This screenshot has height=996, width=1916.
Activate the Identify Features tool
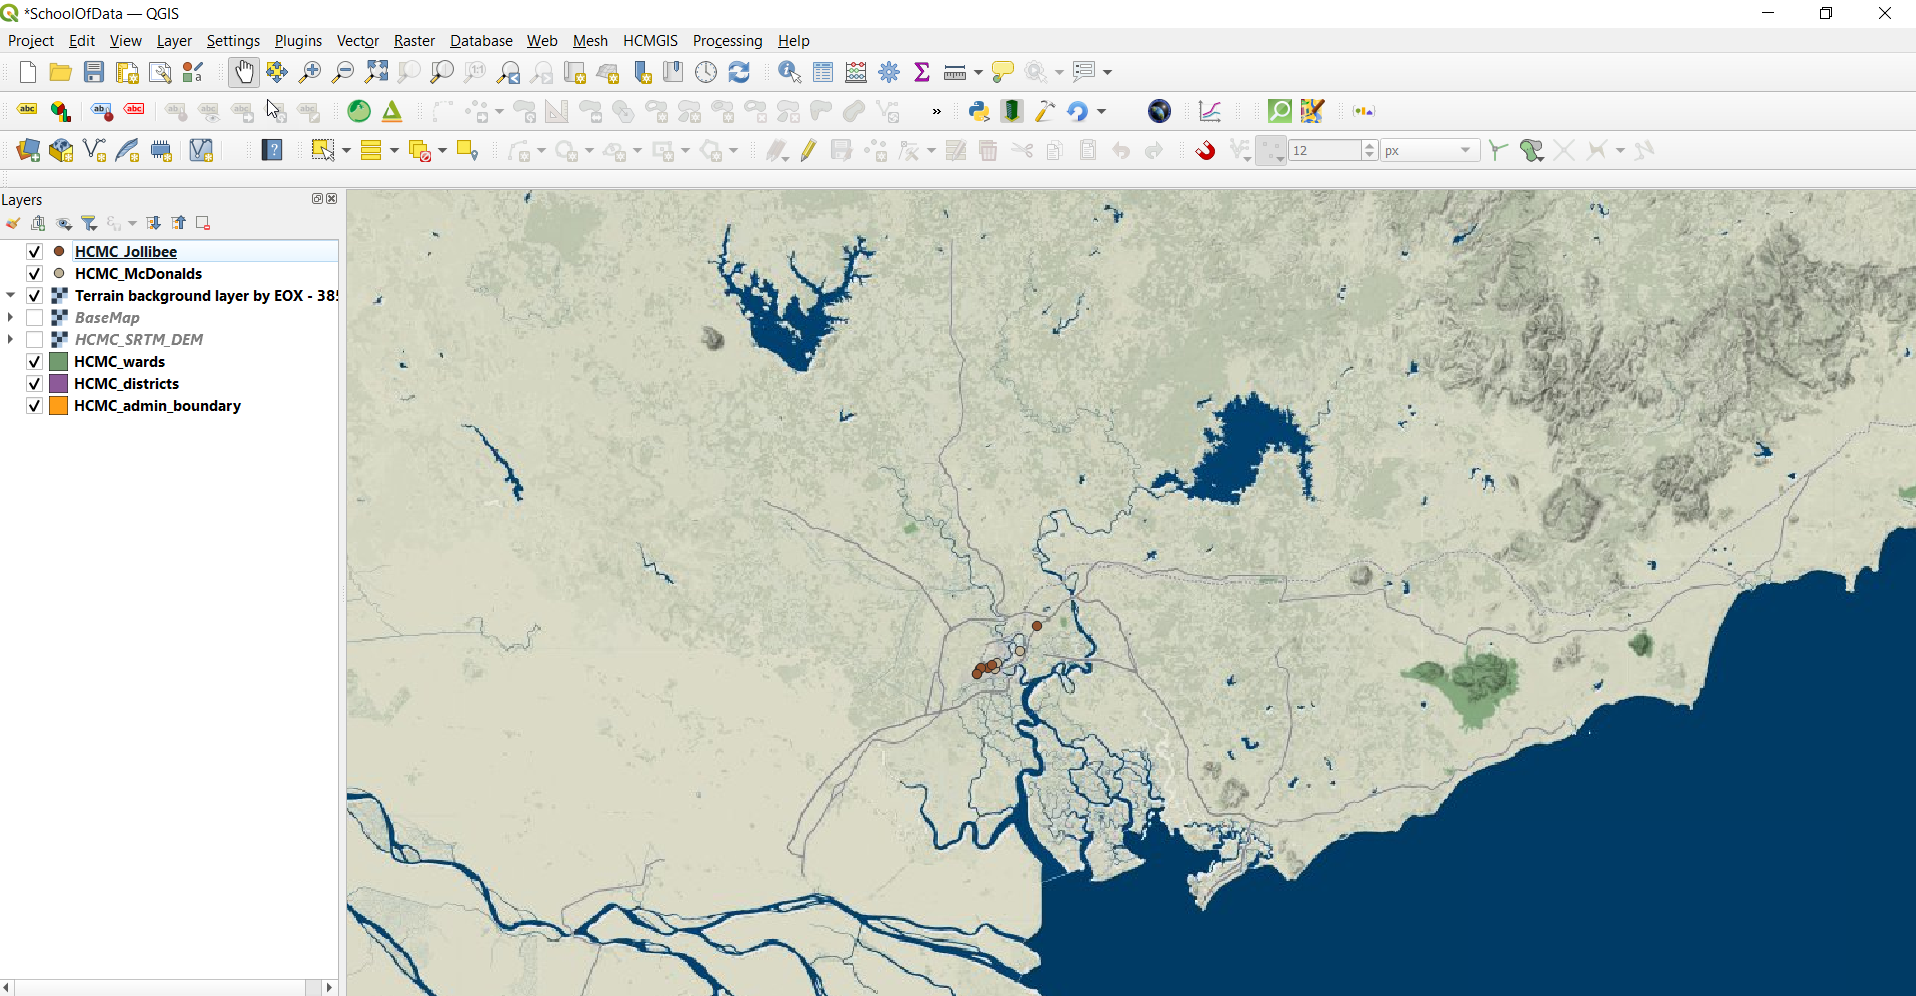coord(790,72)
